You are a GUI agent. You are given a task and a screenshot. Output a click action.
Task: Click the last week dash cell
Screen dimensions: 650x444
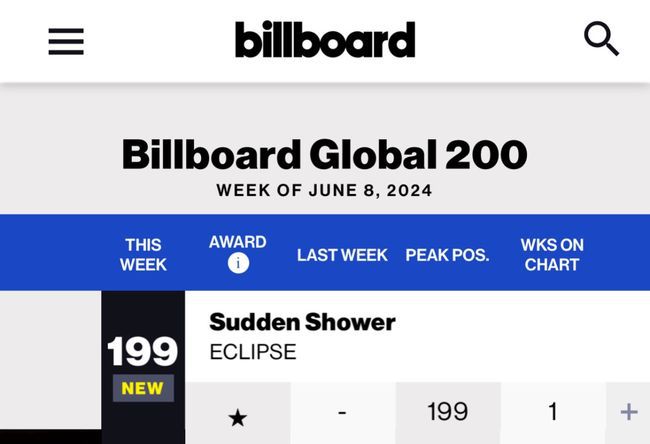(x=342, y=412)
